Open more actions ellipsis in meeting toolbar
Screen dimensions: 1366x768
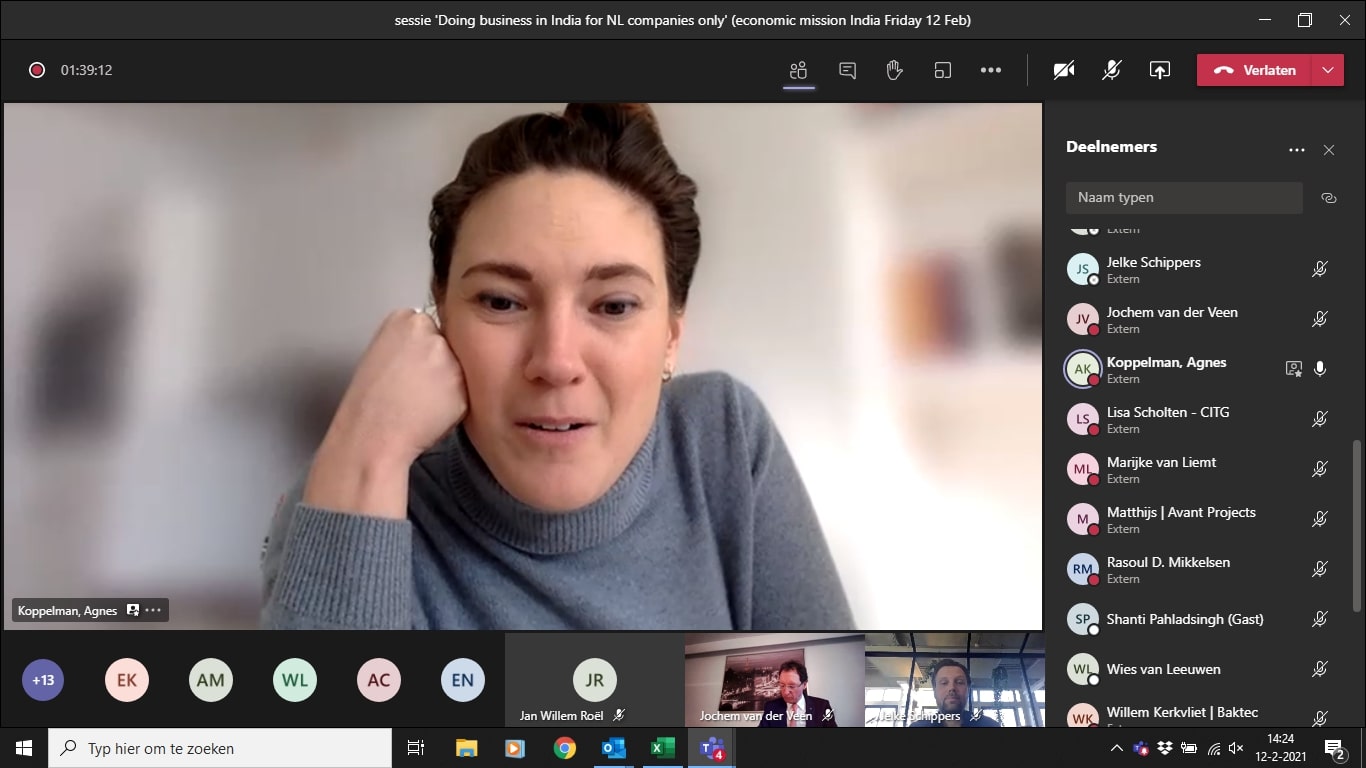(x=990, y=70)
